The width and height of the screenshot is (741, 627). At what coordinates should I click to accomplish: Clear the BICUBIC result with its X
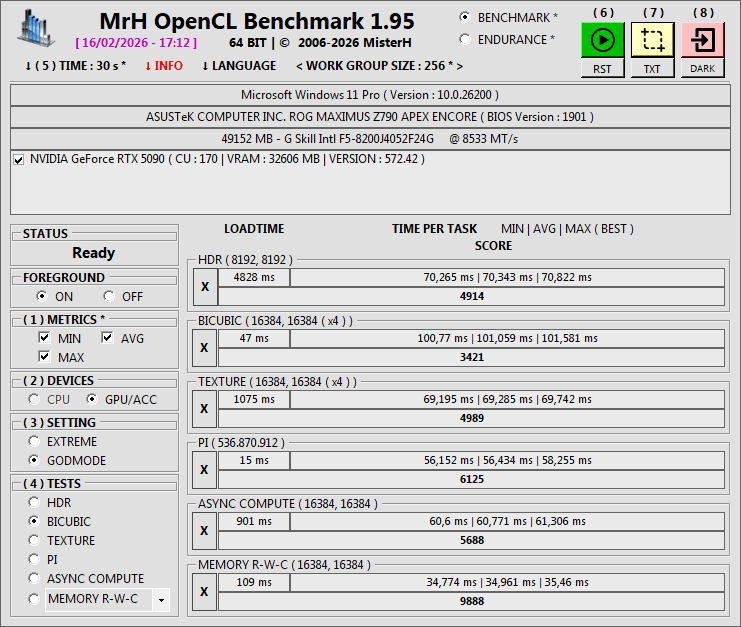pyautogui.click(x=205, y=348)
